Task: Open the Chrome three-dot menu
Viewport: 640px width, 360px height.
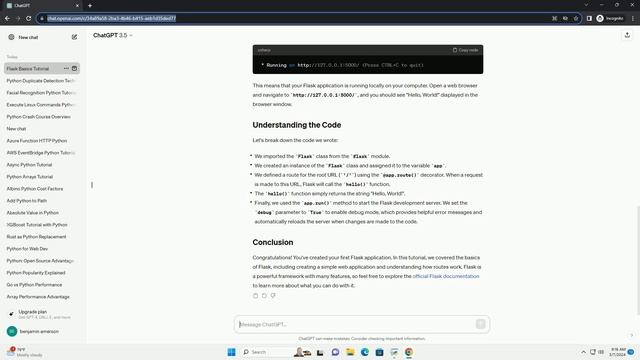Action: 633,18
